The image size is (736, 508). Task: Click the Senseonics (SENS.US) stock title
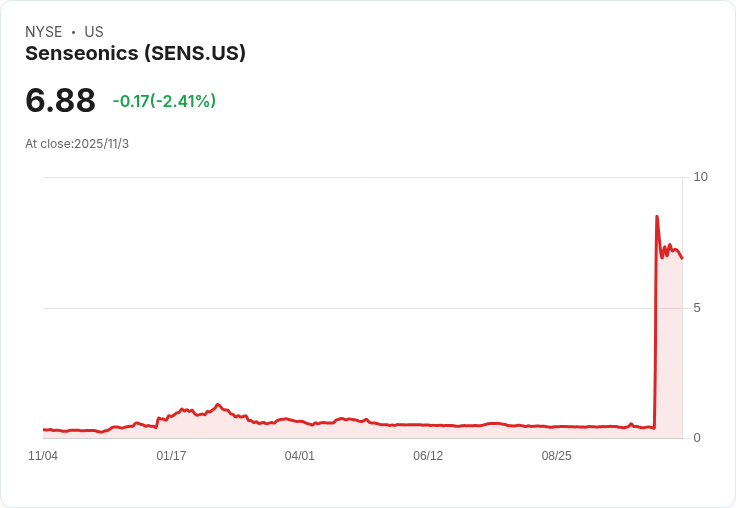pyautogui.click(x=135, y=53)
